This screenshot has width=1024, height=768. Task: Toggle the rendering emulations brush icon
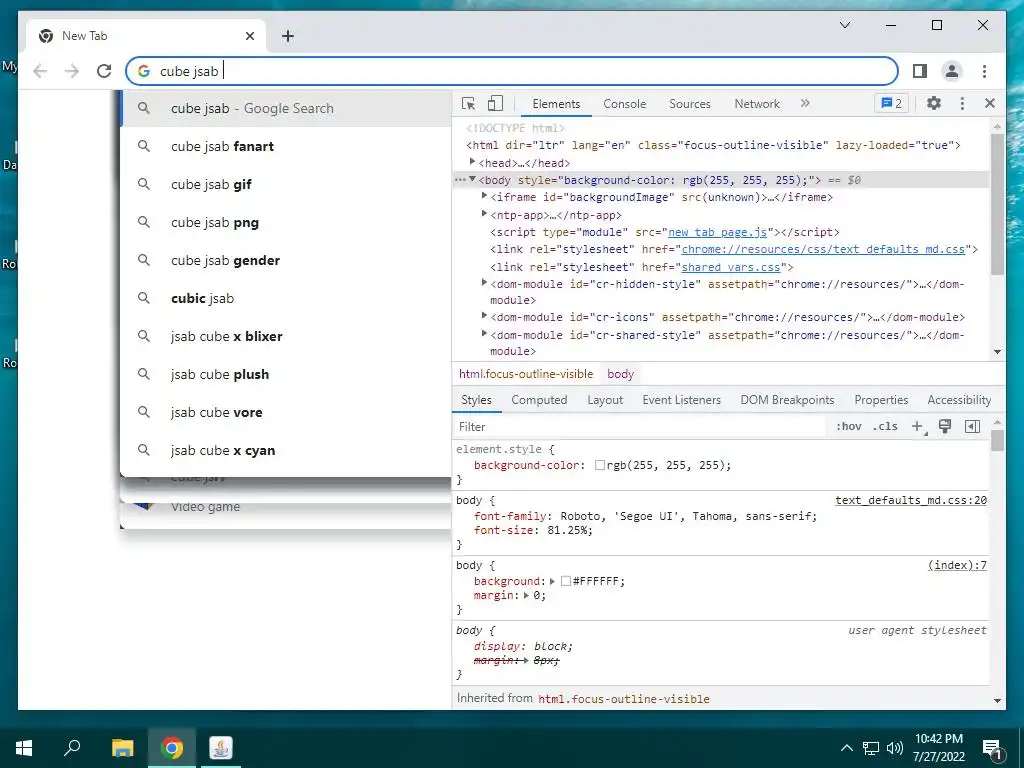tap(945, 426)
